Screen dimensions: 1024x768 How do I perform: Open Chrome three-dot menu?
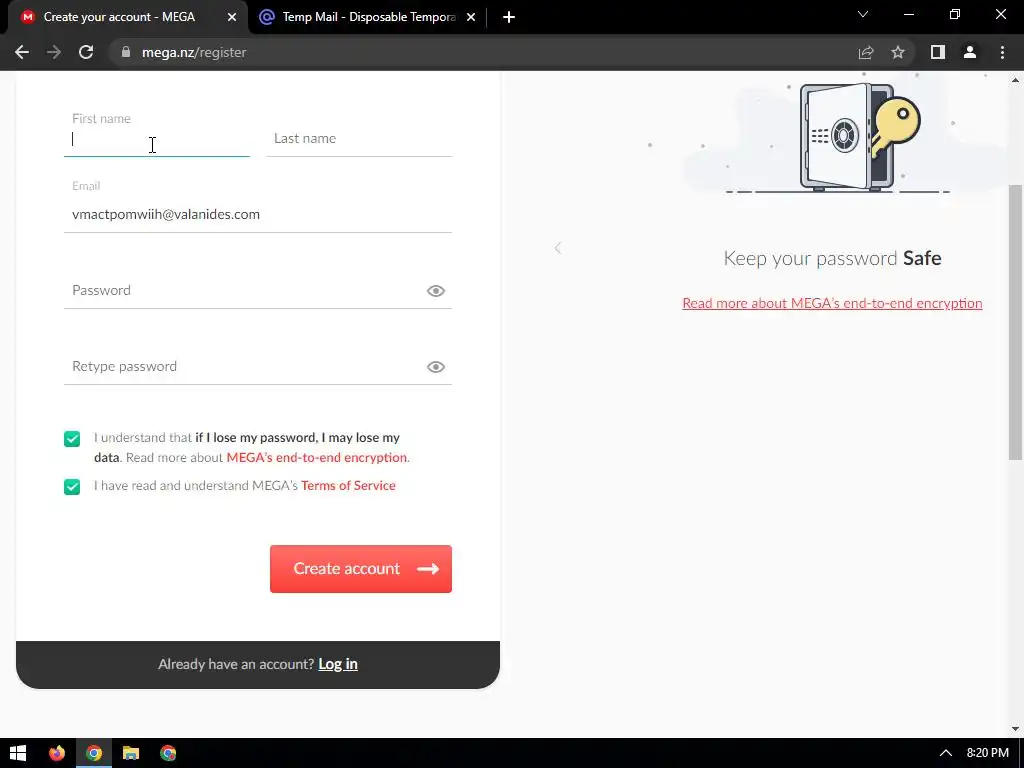pos(1002,52)
